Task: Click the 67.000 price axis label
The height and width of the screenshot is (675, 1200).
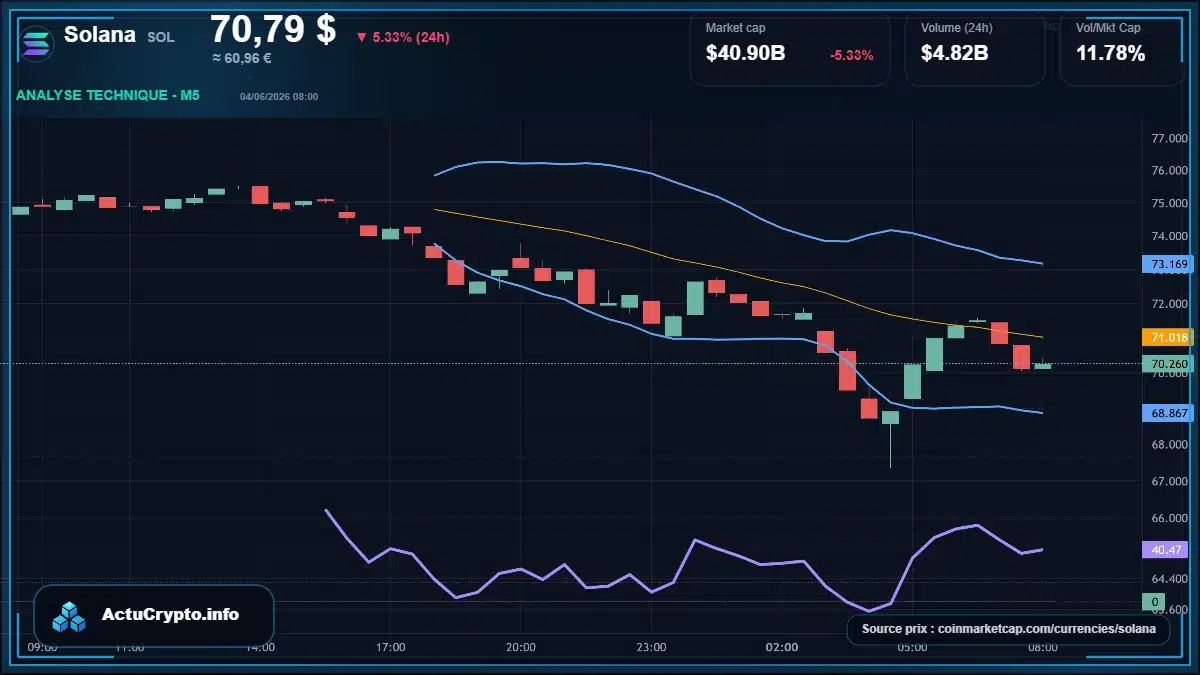Action: pos(1168,482)
